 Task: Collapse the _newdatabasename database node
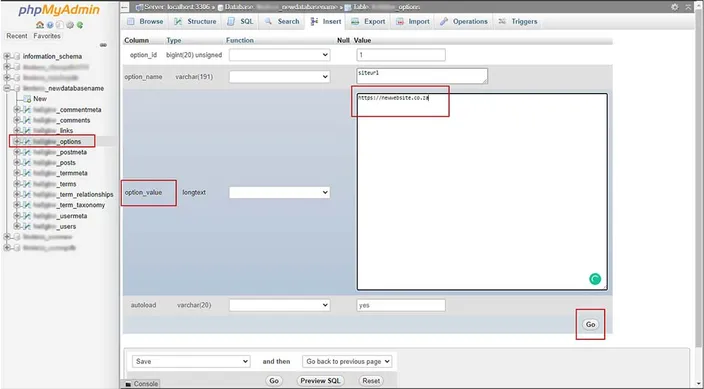(7, 88)
